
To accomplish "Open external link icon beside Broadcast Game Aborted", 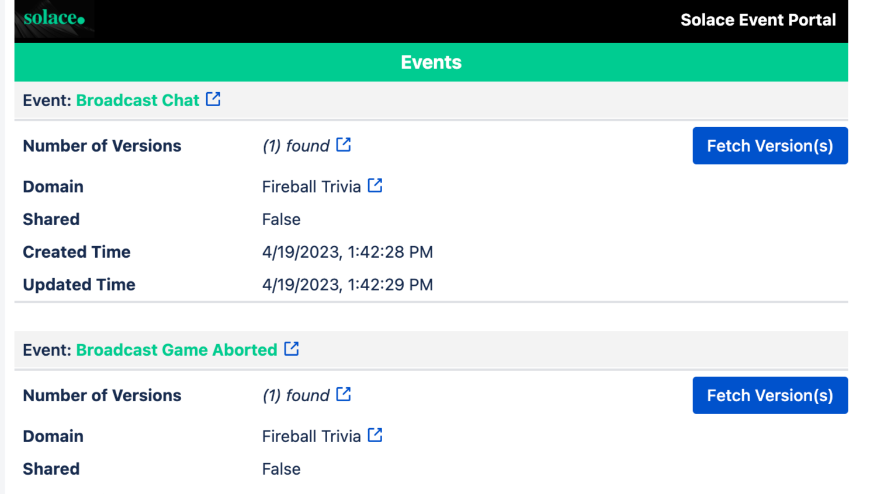I will [x=291, y=349].
